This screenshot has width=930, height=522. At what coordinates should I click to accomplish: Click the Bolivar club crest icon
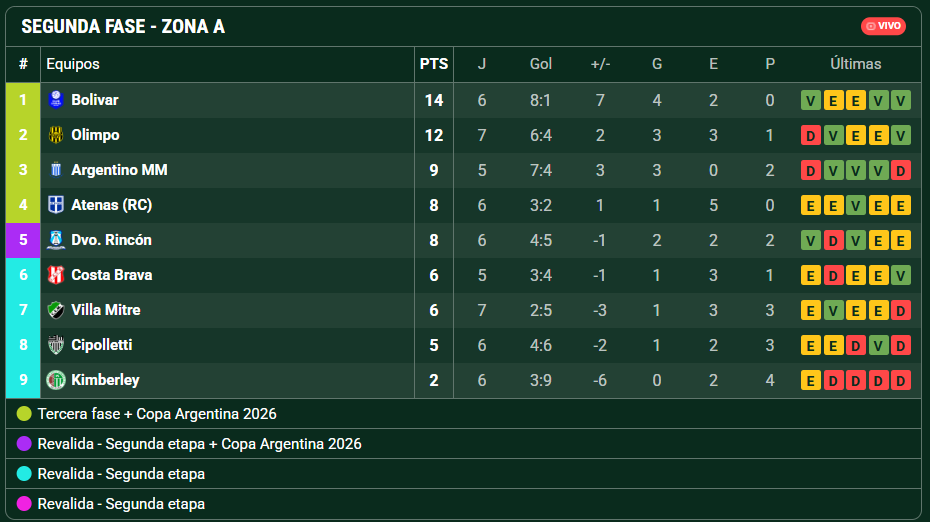(56, 100)
